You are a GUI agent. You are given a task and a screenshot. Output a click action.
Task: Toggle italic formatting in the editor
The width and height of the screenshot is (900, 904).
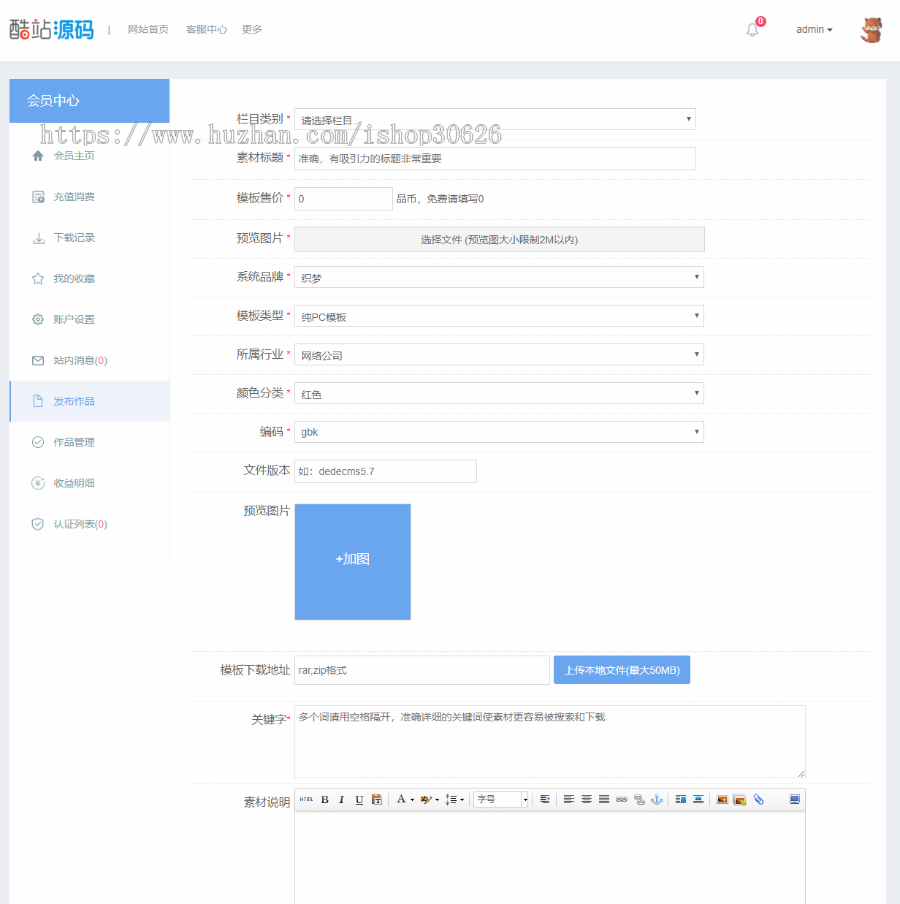[341, 799]
